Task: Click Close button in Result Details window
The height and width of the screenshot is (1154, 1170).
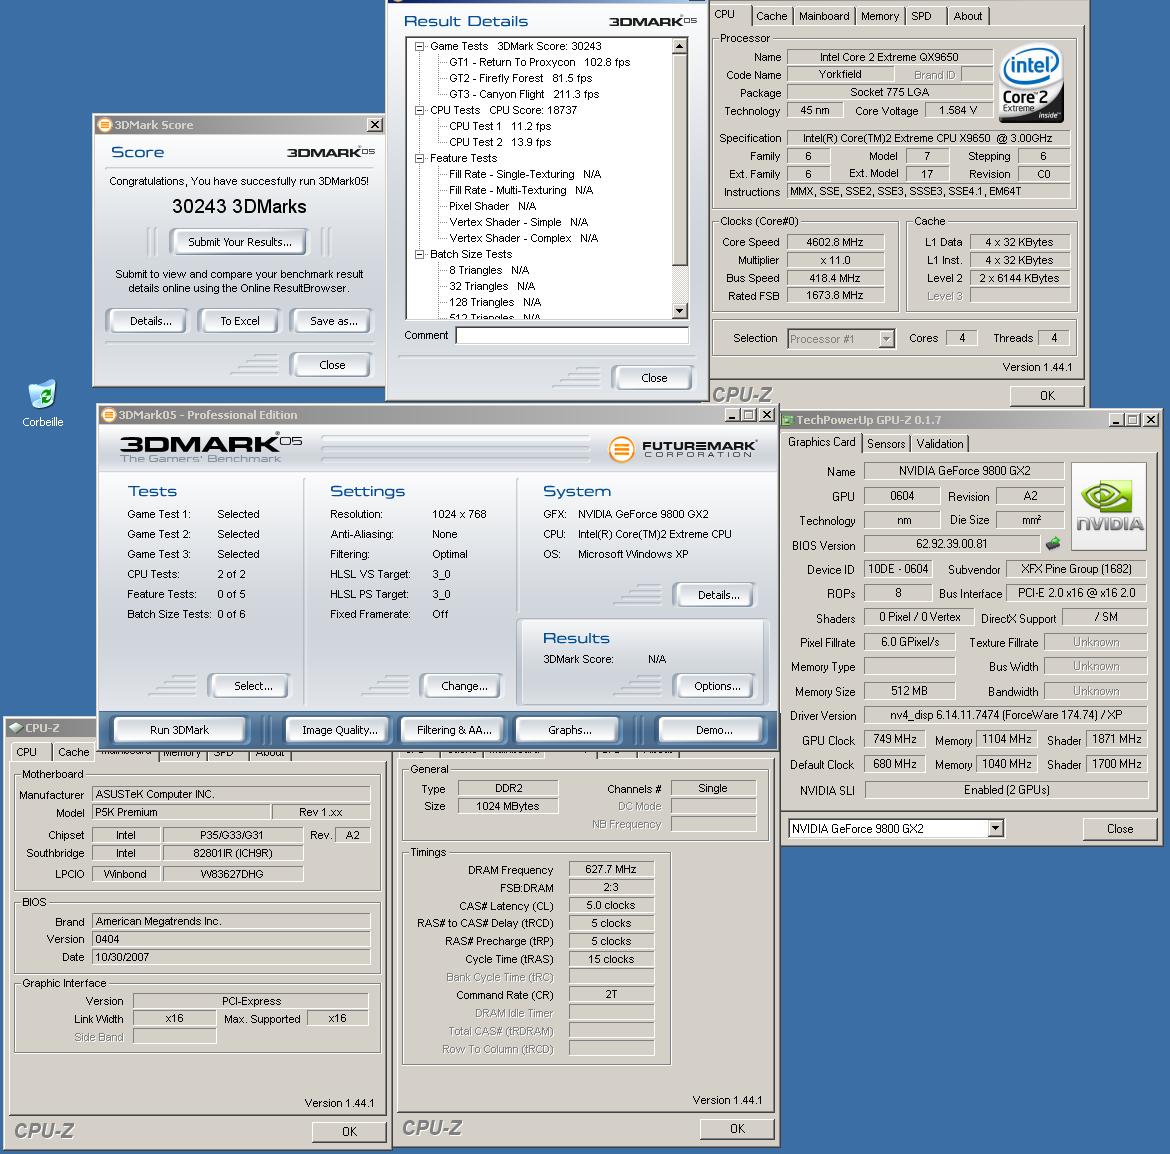Action: click(x=654, y=378)
